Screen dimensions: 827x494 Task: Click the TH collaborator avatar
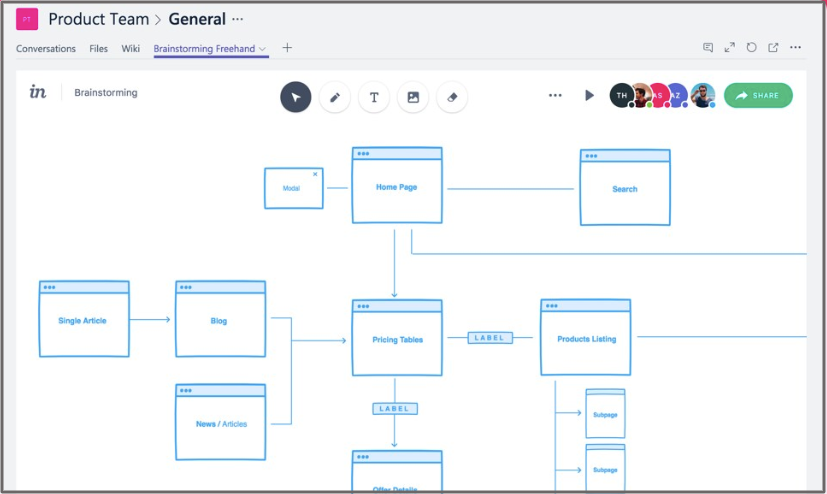pos(621,95)
